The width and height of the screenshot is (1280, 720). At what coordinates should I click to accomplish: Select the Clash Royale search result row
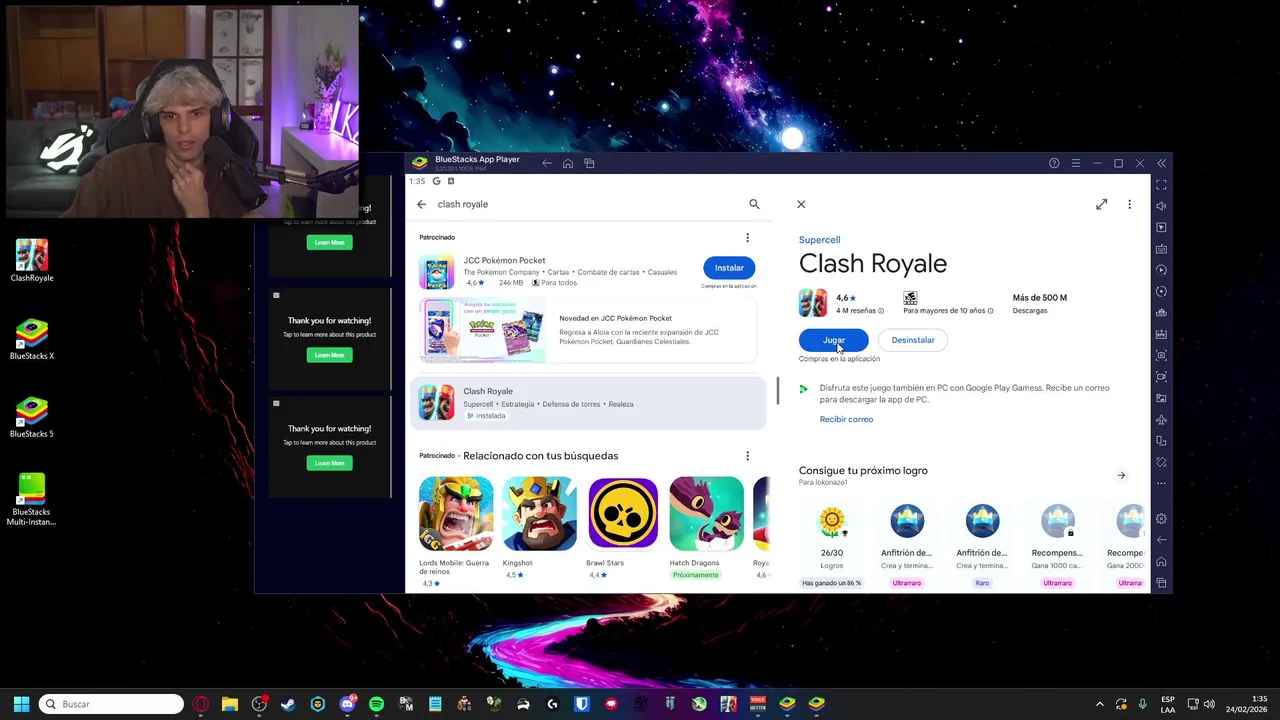[x=588, y=403]
